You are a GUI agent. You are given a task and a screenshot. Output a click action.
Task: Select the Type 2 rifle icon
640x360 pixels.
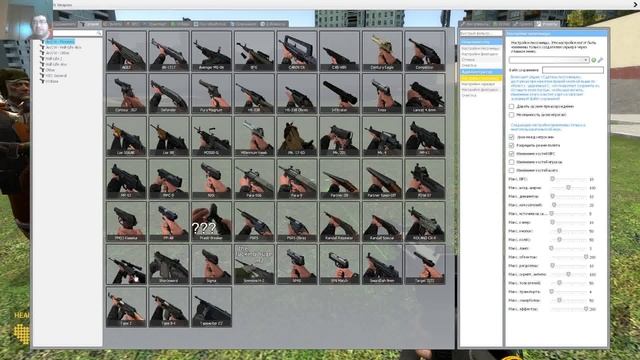[x=126, y=307]
